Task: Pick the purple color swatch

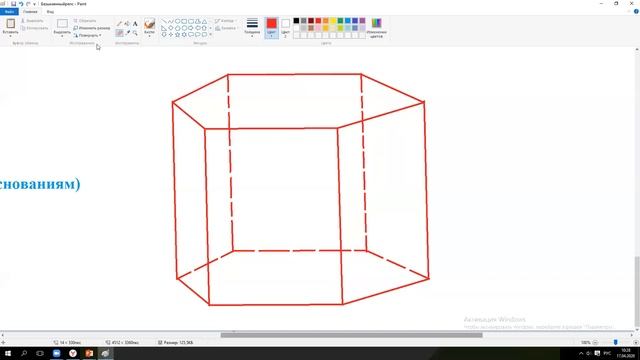Action: (x=362, y=21)
